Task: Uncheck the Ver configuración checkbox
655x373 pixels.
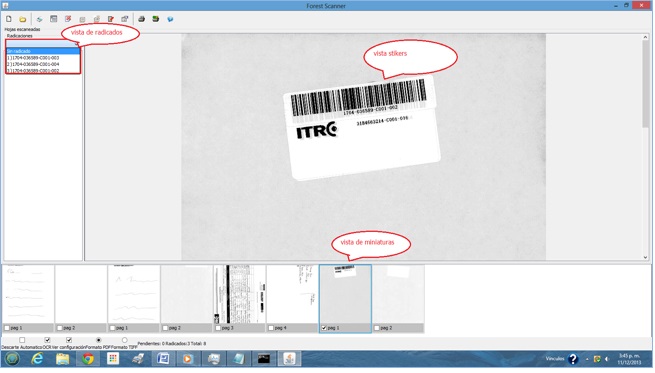Action: pos(69,340)
